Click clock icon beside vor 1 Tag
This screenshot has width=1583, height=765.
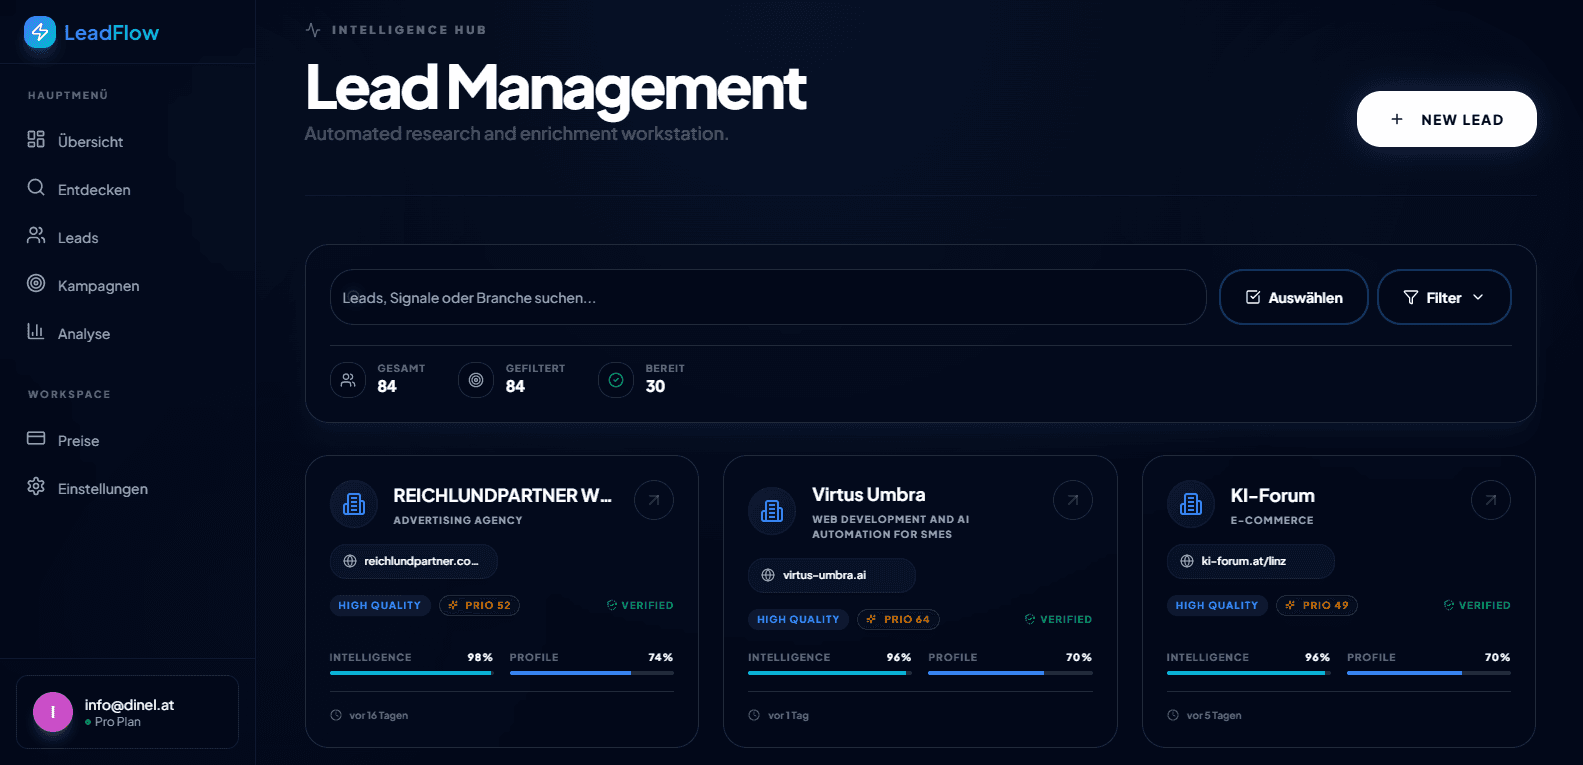(x=754, y=715)
